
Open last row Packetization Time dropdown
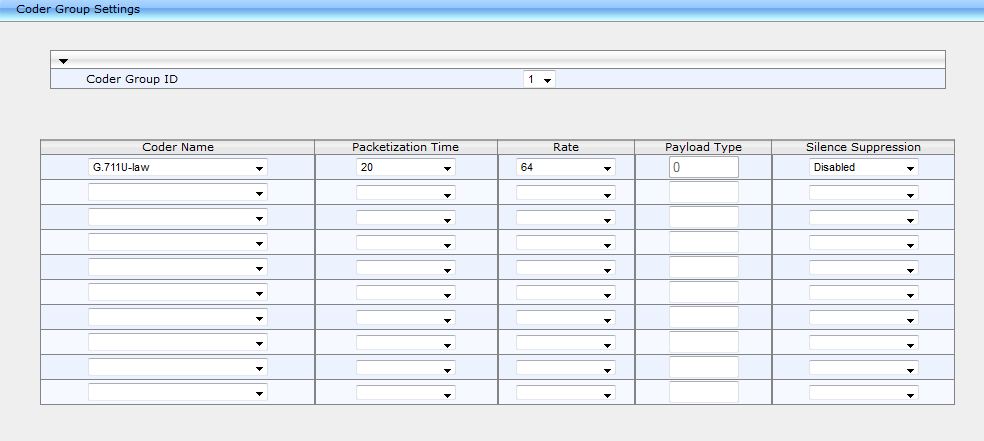405,393
